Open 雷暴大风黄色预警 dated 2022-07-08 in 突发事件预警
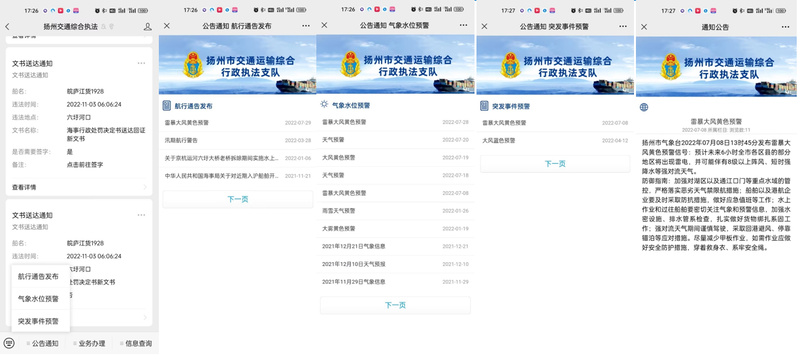 point(555,123)
